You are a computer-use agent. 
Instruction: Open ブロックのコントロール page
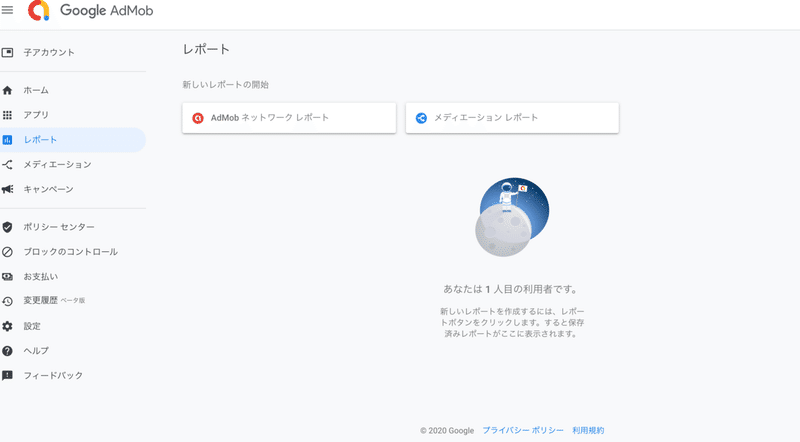point(73,252)
